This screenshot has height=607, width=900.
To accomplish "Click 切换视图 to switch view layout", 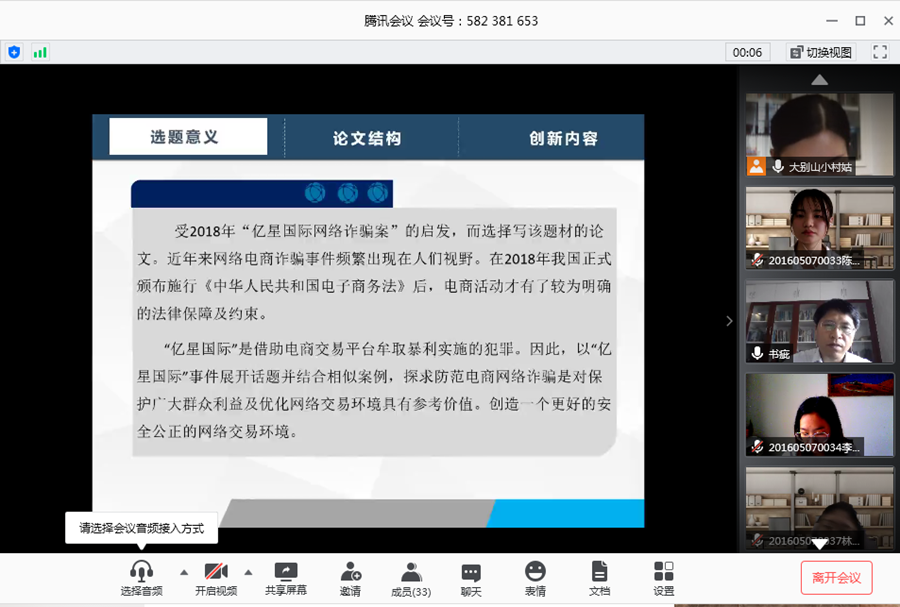I will [x=821, y=52].
